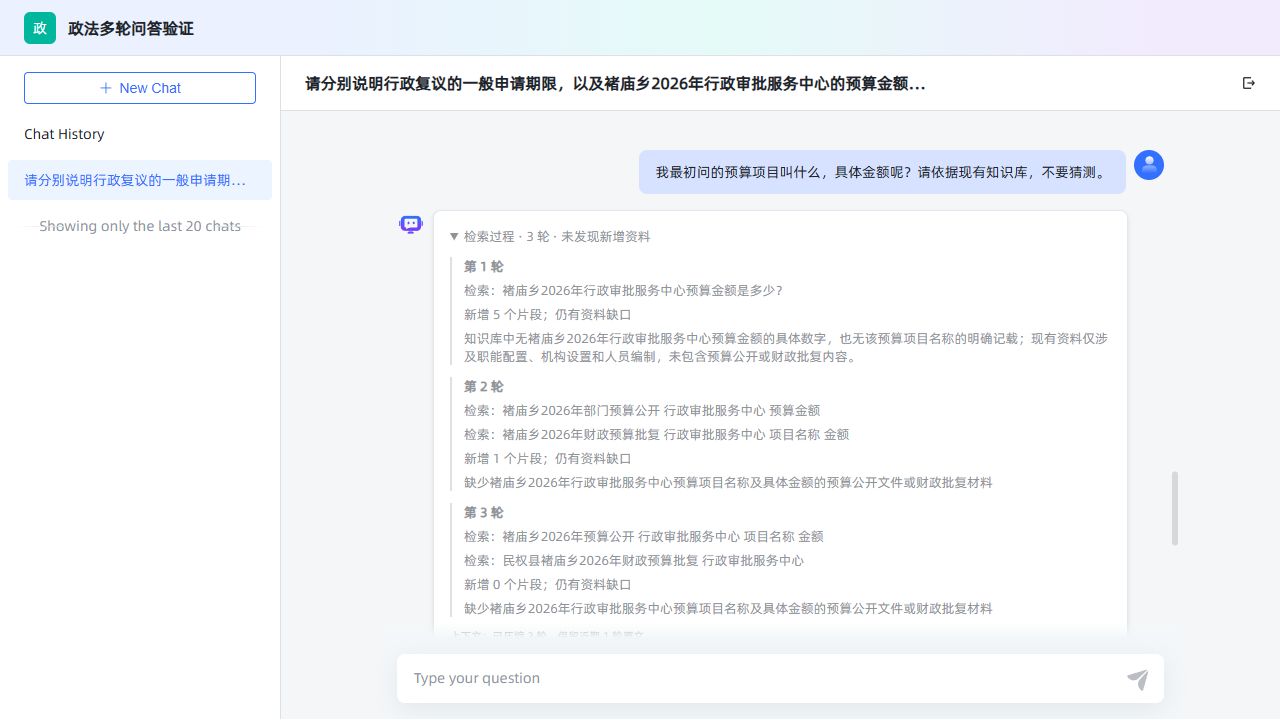Screen dimensions: 1280x720
Task: Click the Chat History heading
Action: point(64,134)
